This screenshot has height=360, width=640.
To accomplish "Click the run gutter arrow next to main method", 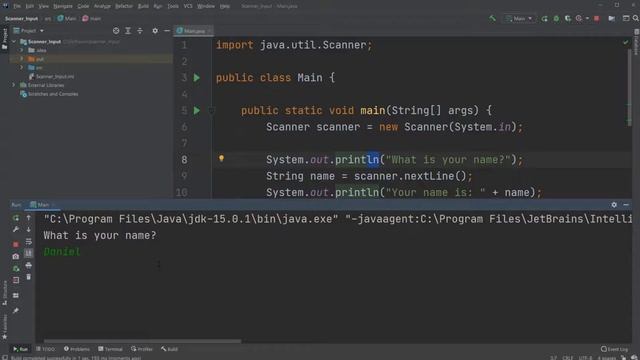I will [x=197, y=110].
